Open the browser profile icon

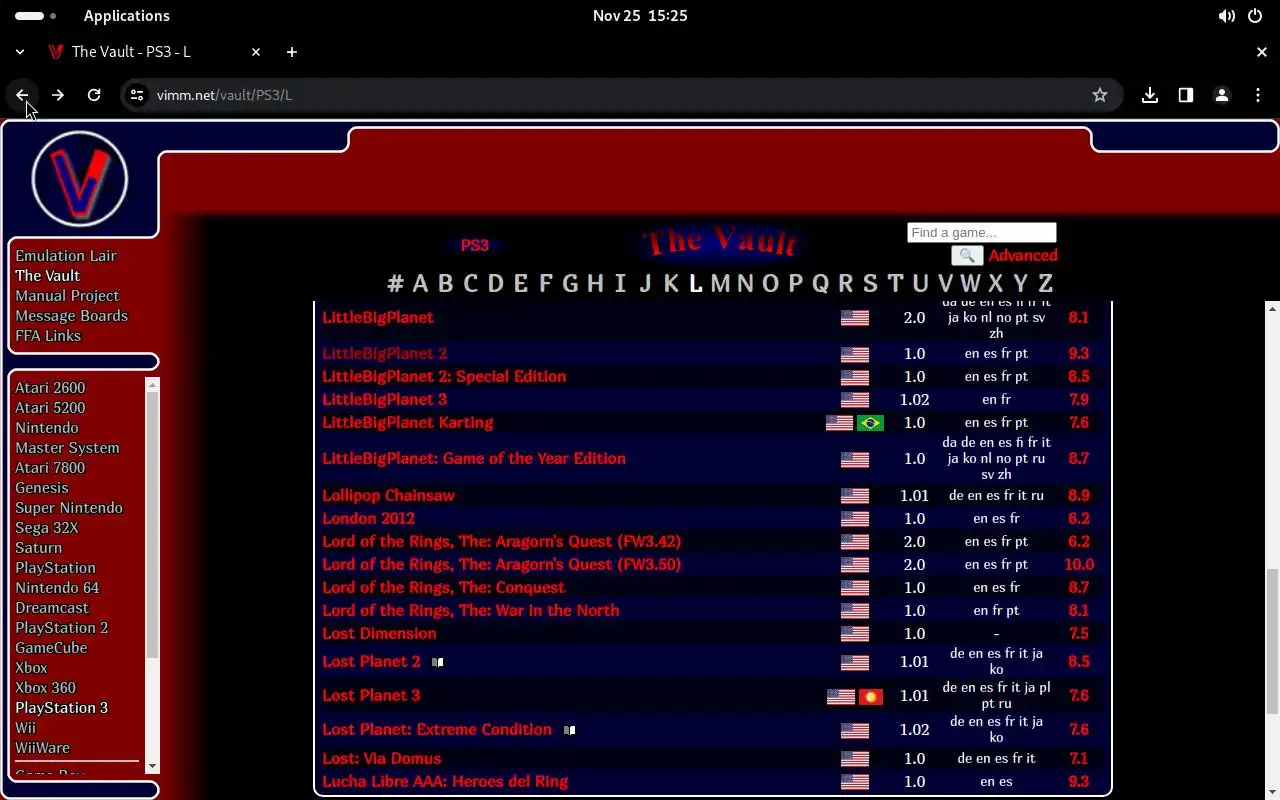1222,95
